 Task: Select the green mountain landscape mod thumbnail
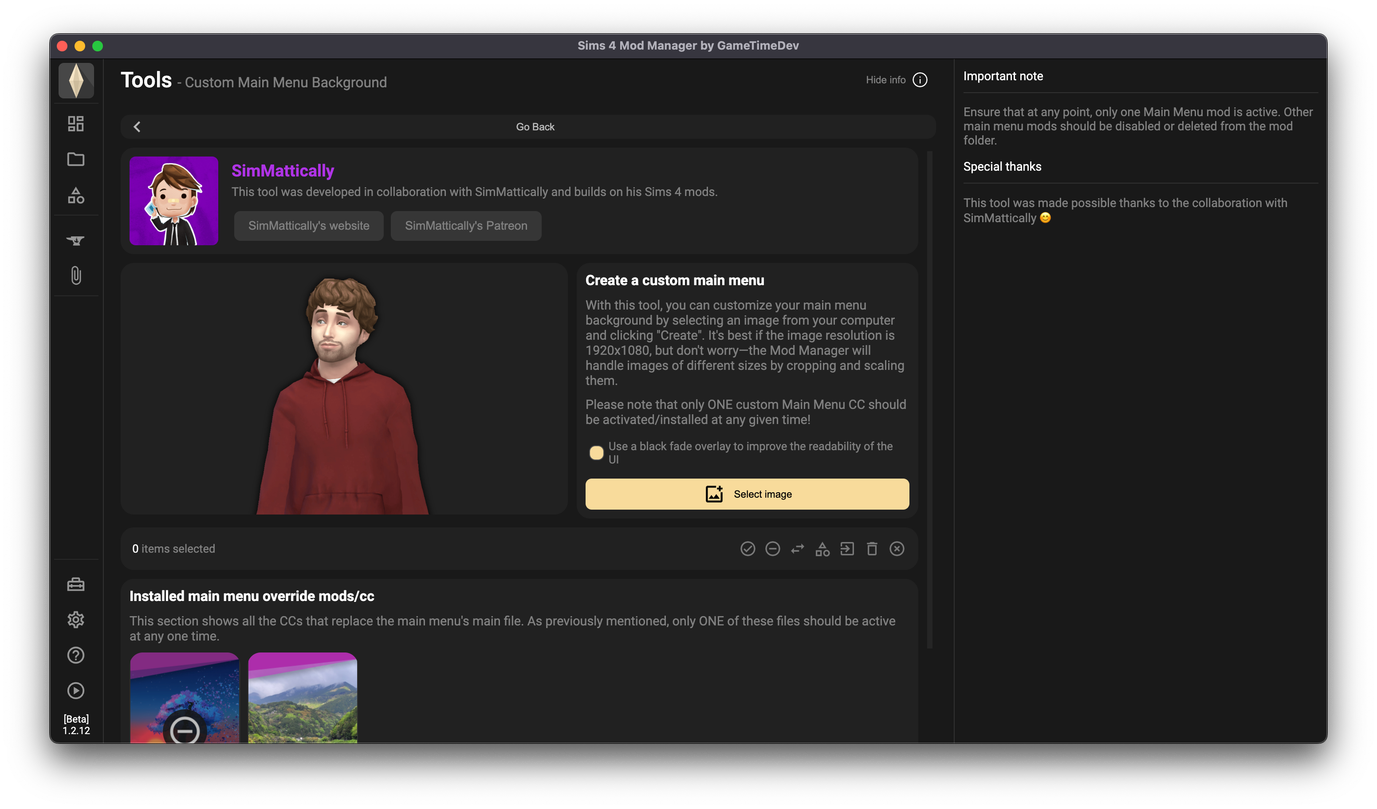(303, 698)
